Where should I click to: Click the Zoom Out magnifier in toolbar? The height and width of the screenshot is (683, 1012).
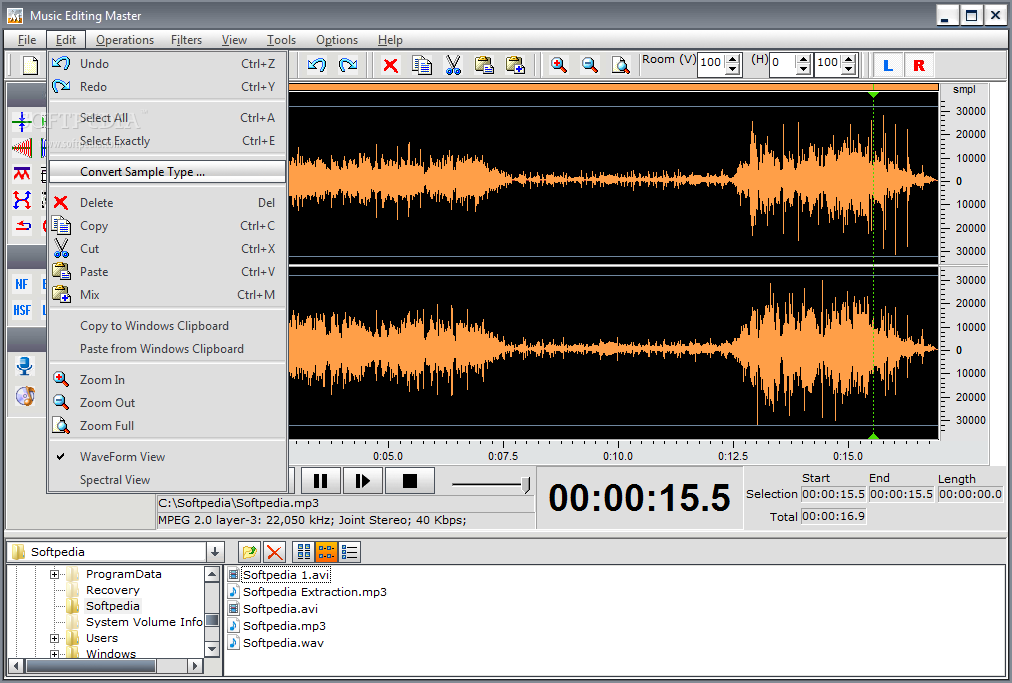coord(590,65)
